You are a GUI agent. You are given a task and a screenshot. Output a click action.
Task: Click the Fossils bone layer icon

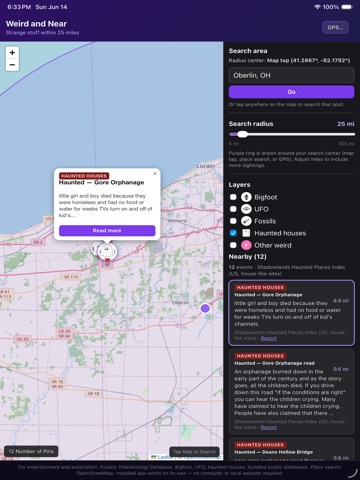point(246,221)
